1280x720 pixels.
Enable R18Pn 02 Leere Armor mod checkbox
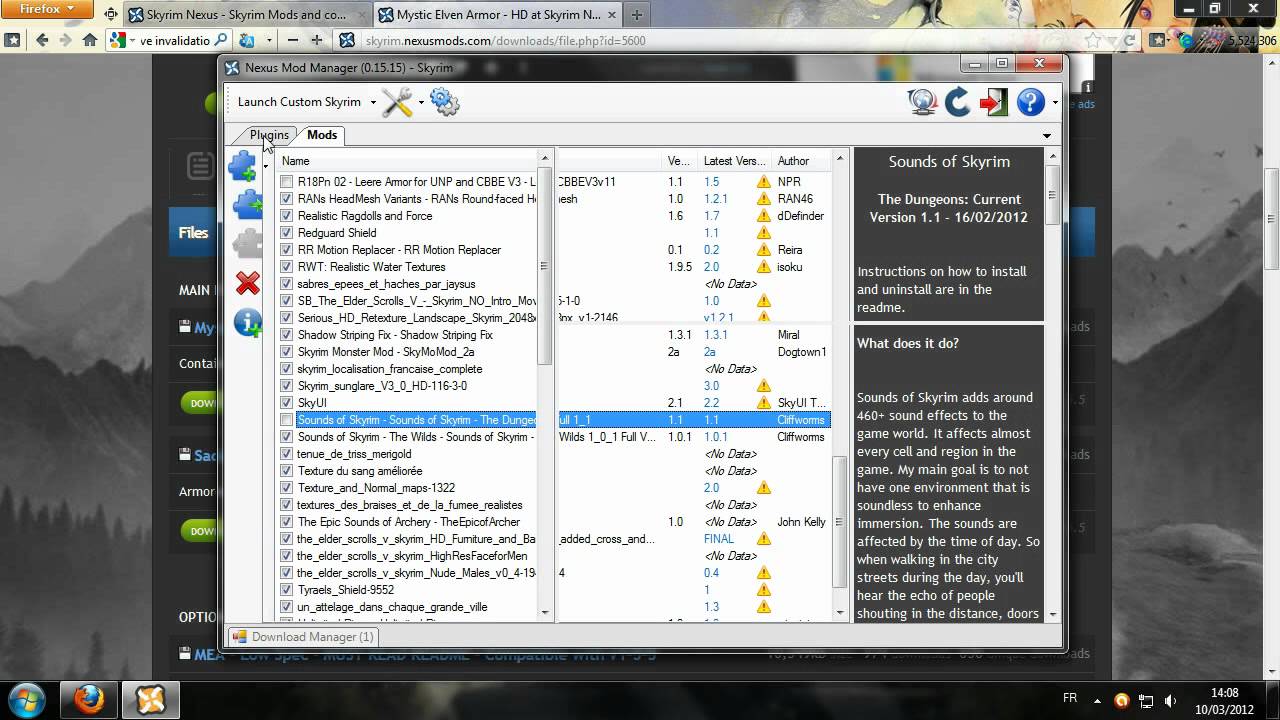pyautogui.click(x=287, y=182)
